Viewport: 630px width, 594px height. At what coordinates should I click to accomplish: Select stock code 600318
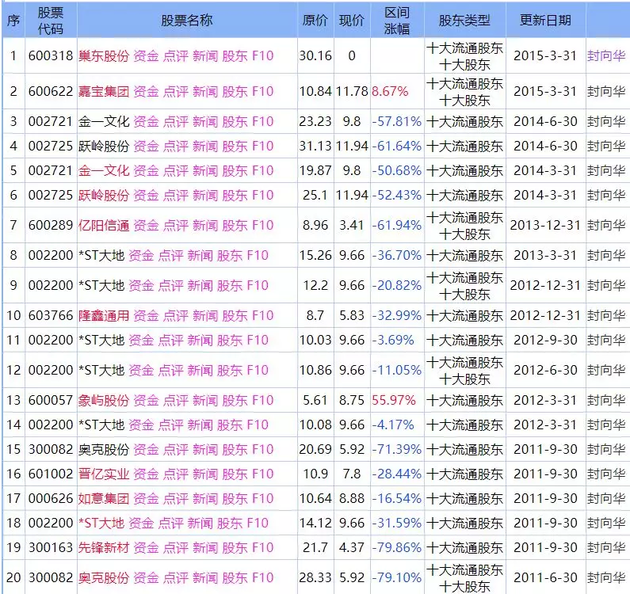(51, 55)
